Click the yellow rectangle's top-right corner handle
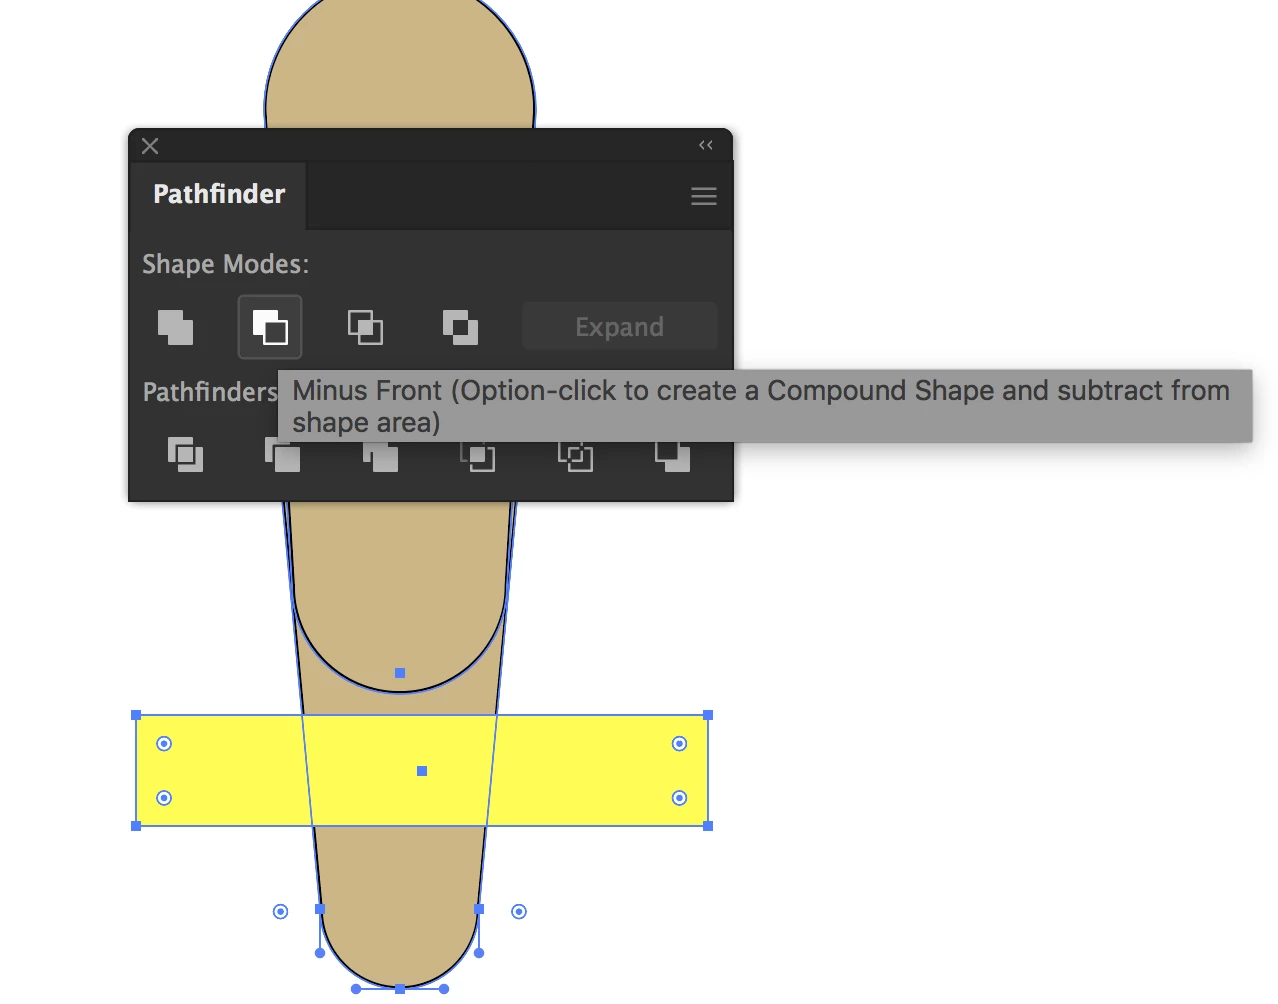The image size is (1278, 1004). pos(708,715)
